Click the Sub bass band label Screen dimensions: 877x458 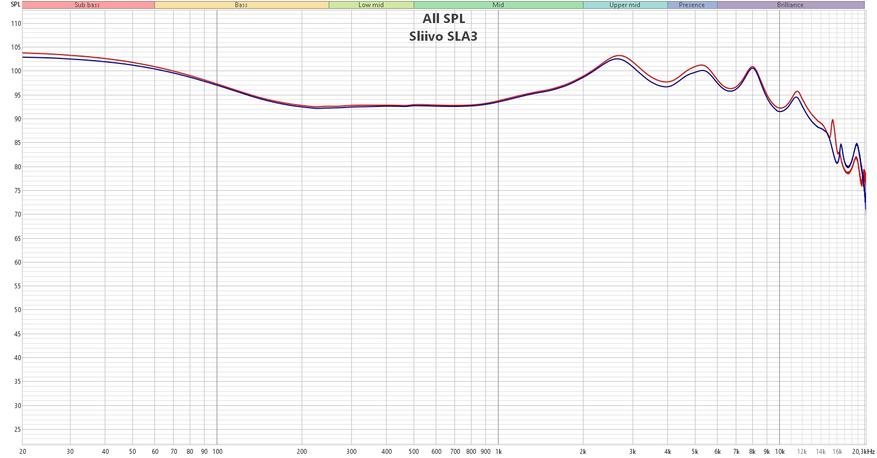click(88, 4)
